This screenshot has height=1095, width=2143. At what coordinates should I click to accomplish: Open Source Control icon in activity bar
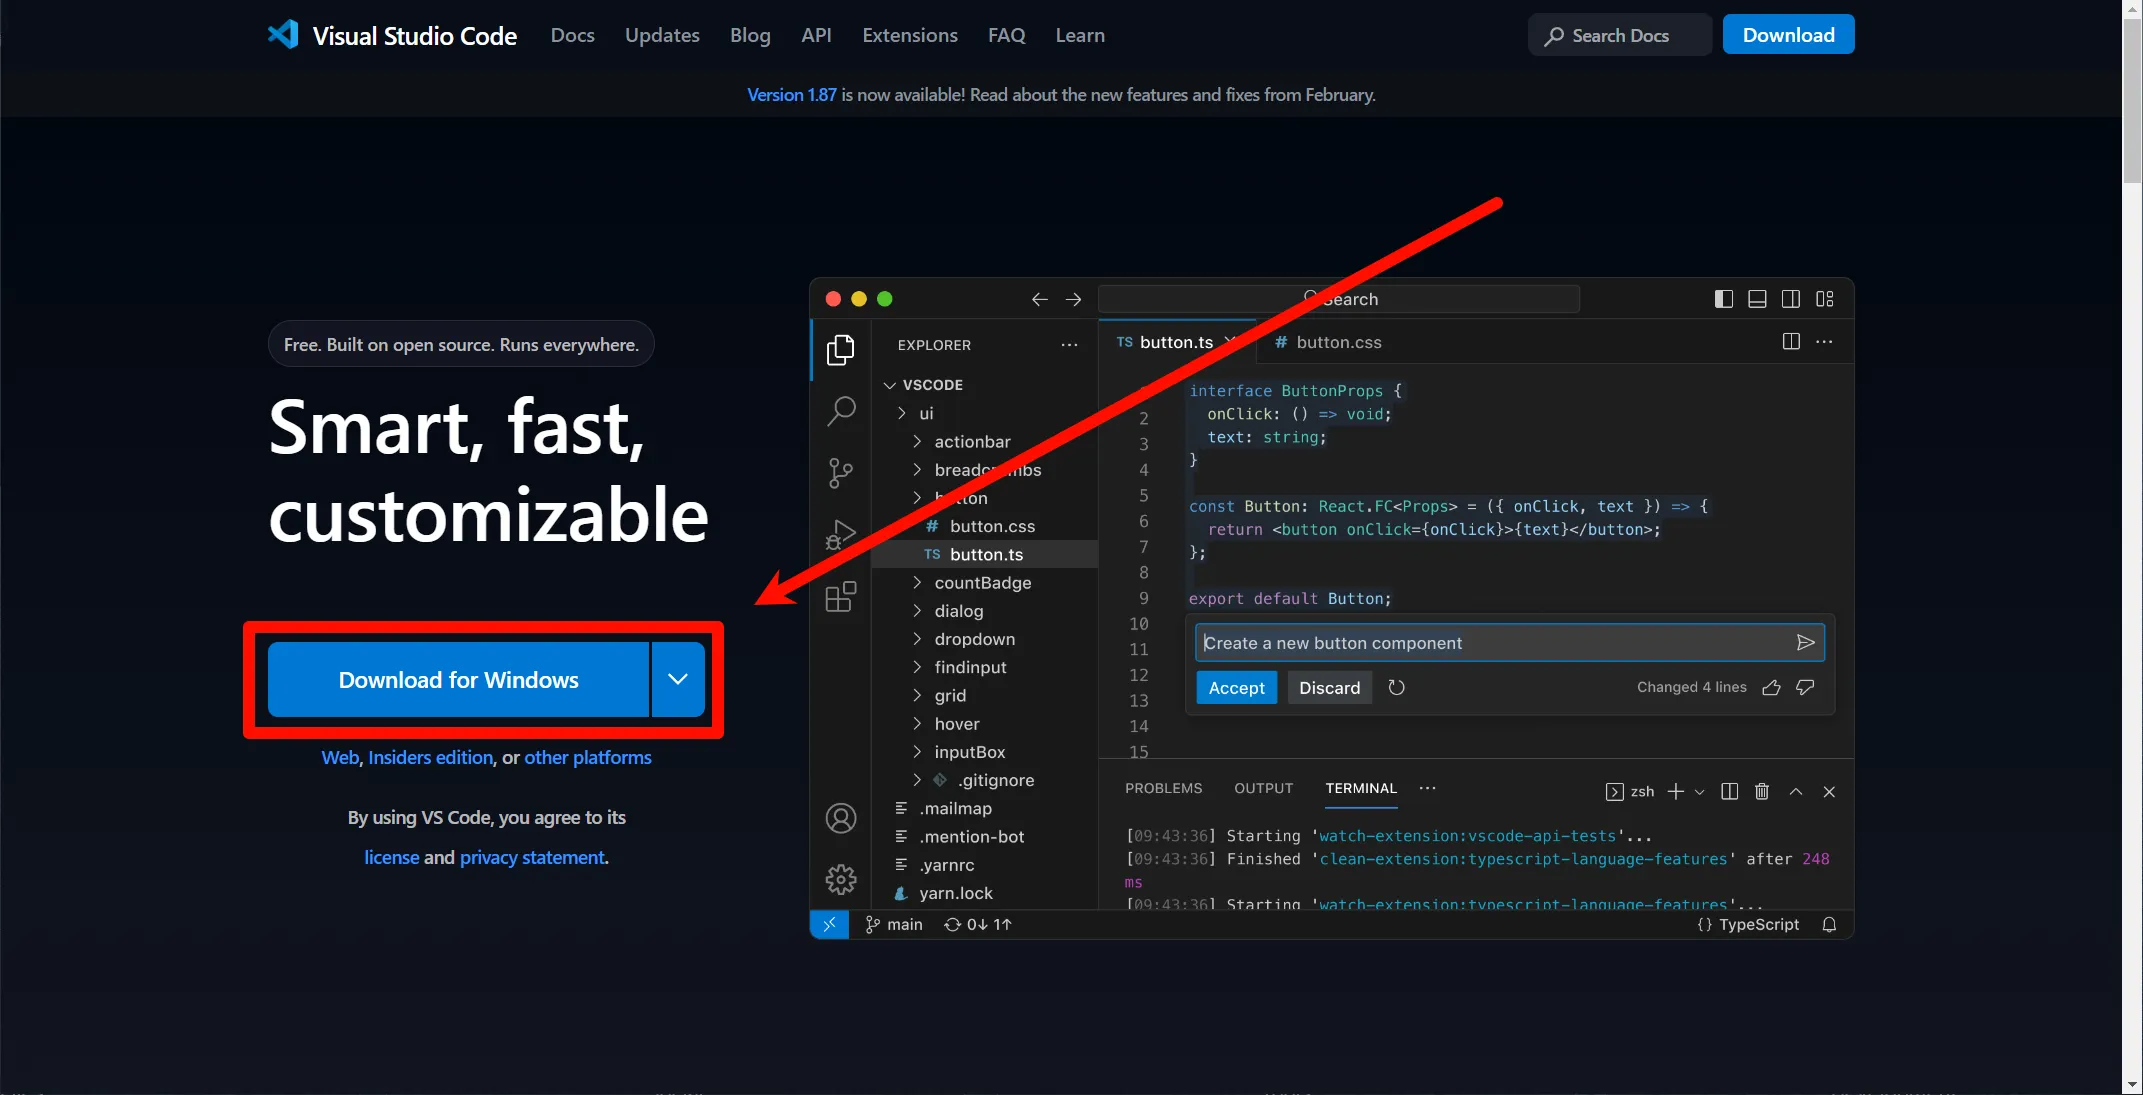click(841, 473)
